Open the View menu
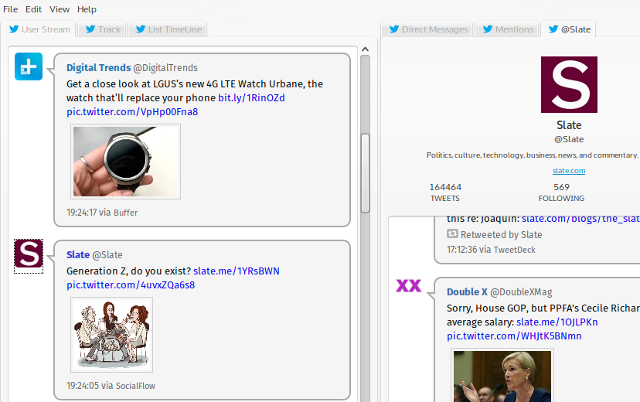The image size is (640, 402). (60, 9)
